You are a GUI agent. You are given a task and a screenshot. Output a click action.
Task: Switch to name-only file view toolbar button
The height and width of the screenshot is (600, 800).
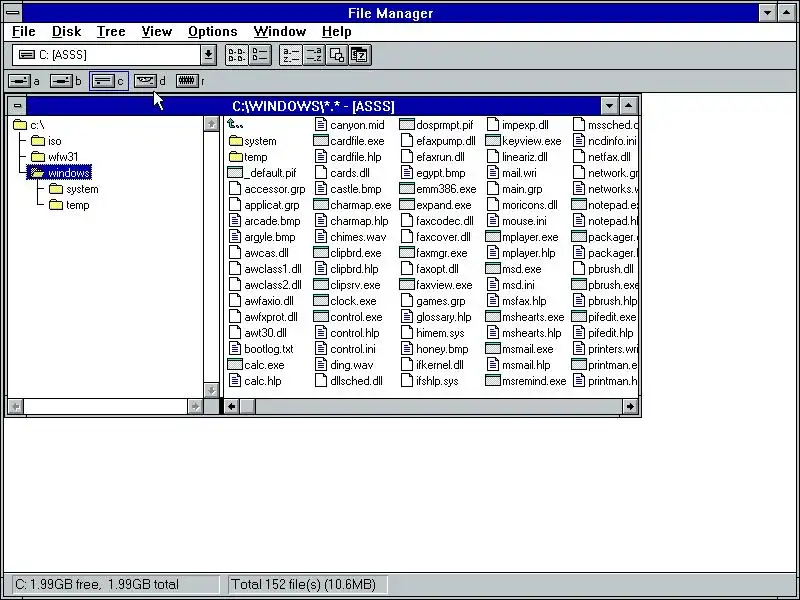coord(236,55)
